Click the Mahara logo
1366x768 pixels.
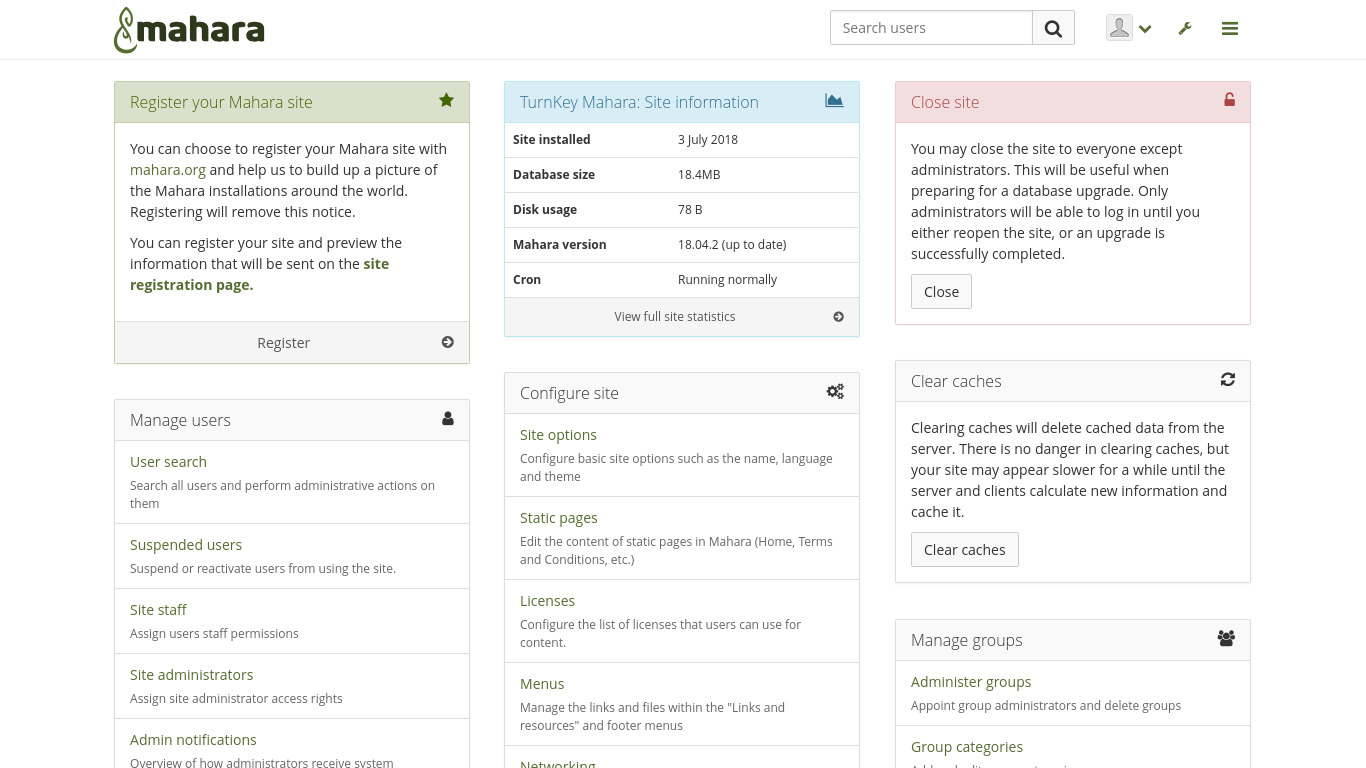coord(189,30)
